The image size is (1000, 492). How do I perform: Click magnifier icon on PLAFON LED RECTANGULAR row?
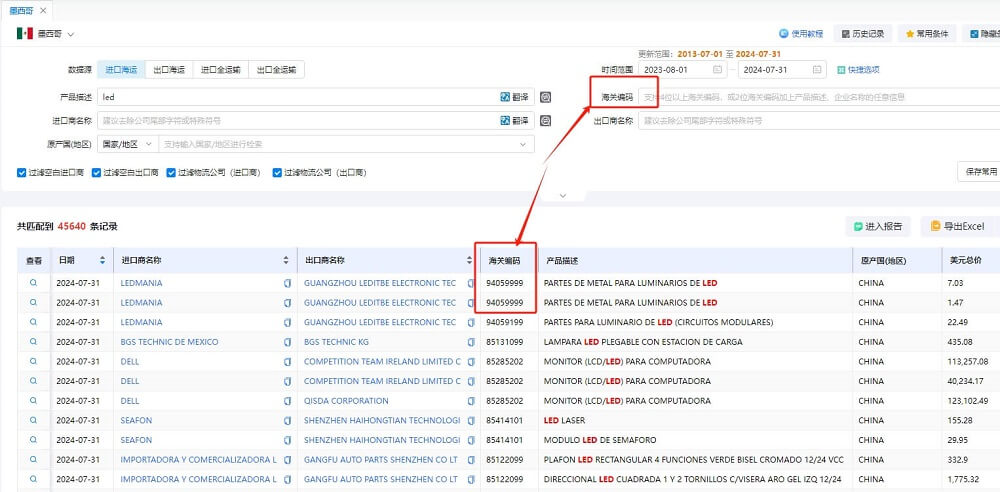click(33, 459)
